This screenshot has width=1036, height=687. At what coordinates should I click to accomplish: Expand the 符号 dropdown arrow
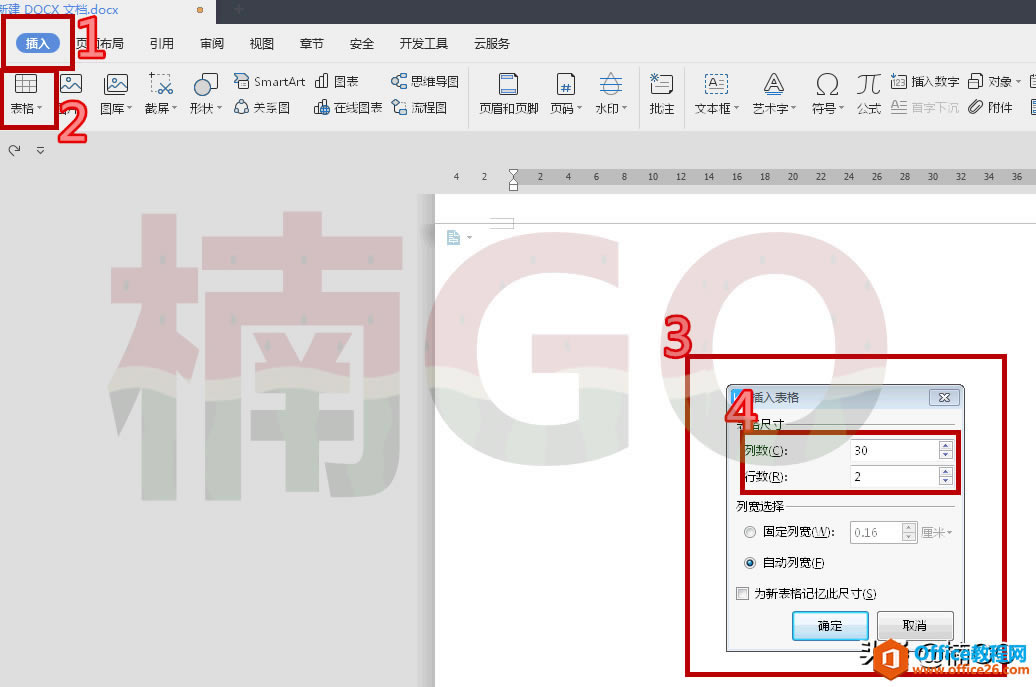841,108
